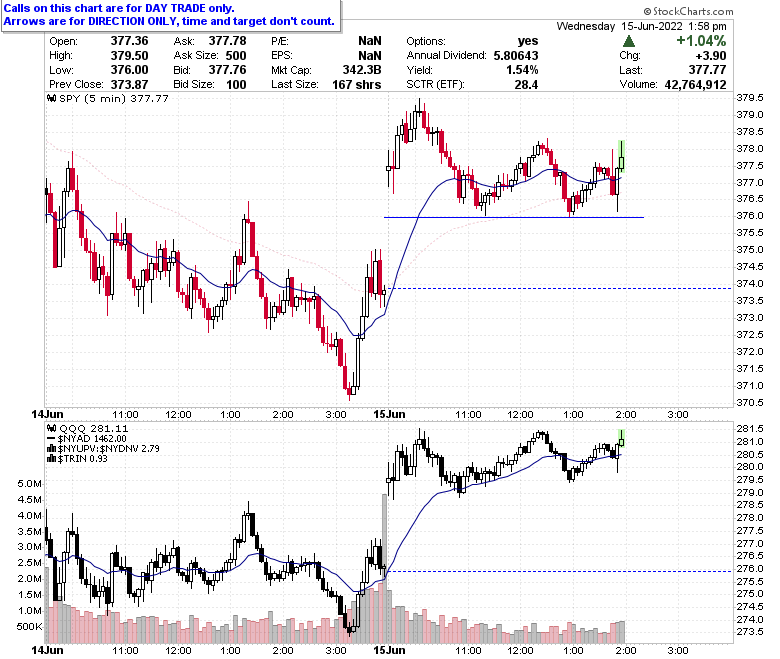This screenshot has height=659, width=780.
Task: Click the Annual Dividend value 5.80643
Action: coord(516,56)
